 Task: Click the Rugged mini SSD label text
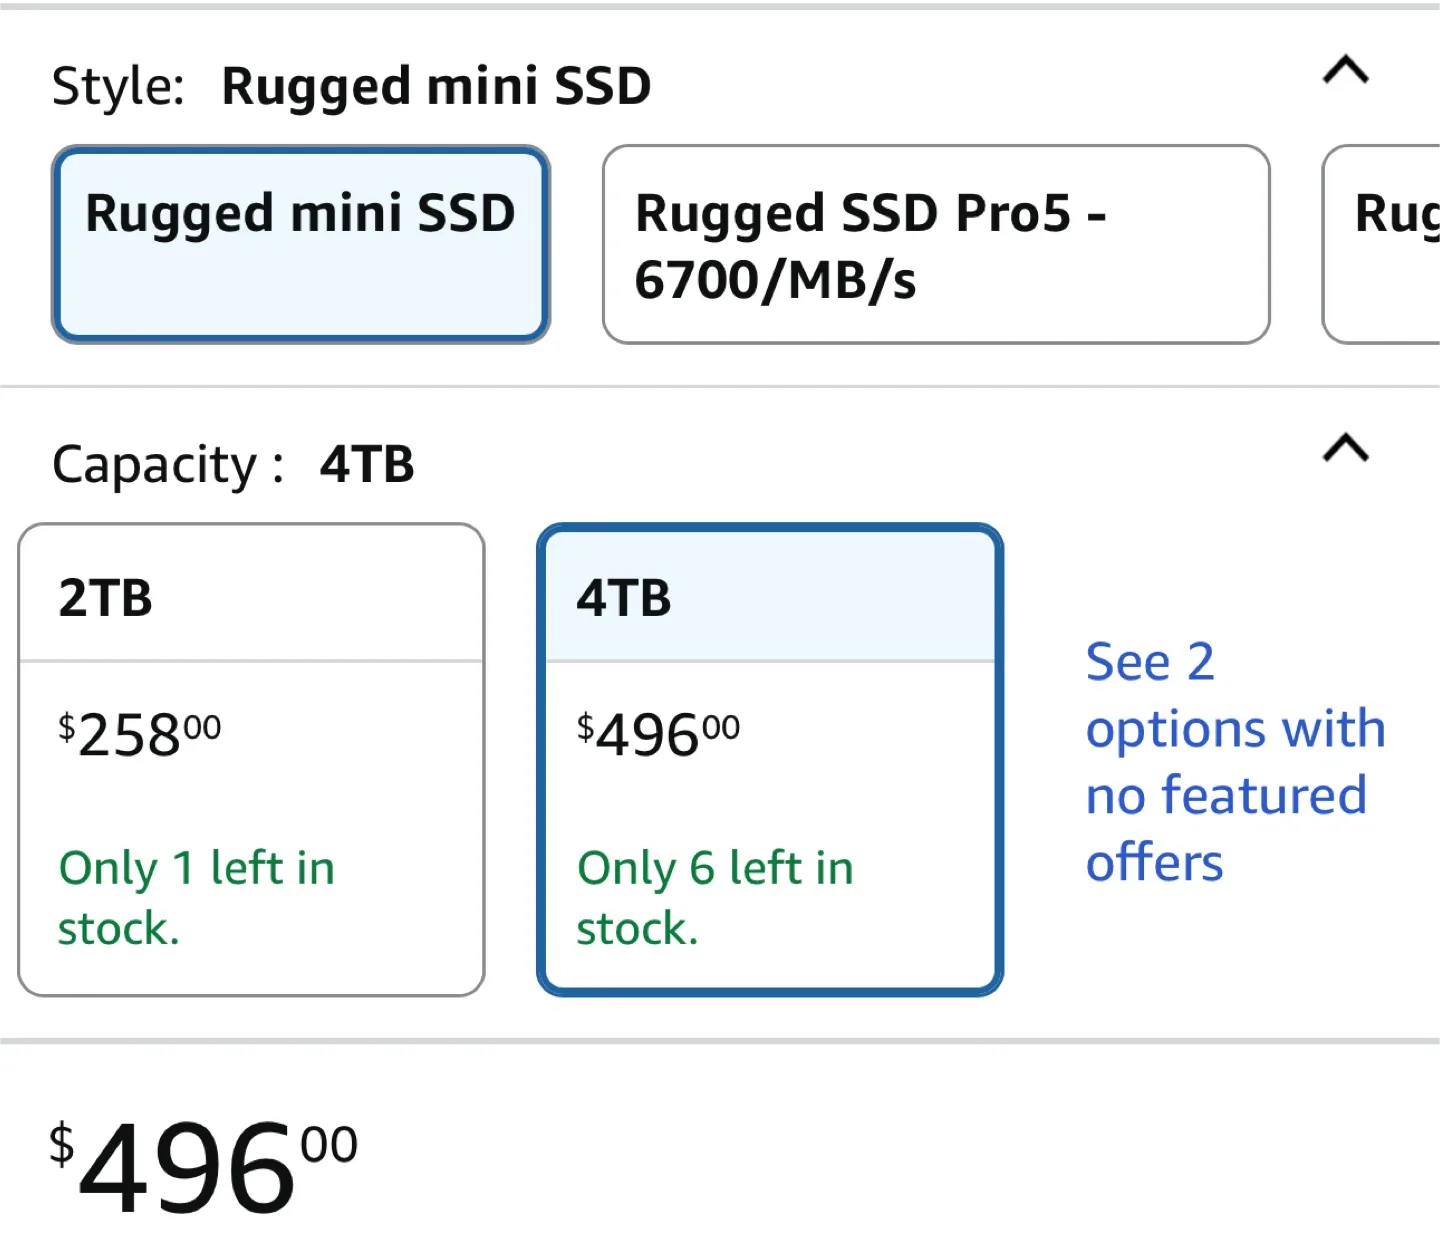[299, 212]
